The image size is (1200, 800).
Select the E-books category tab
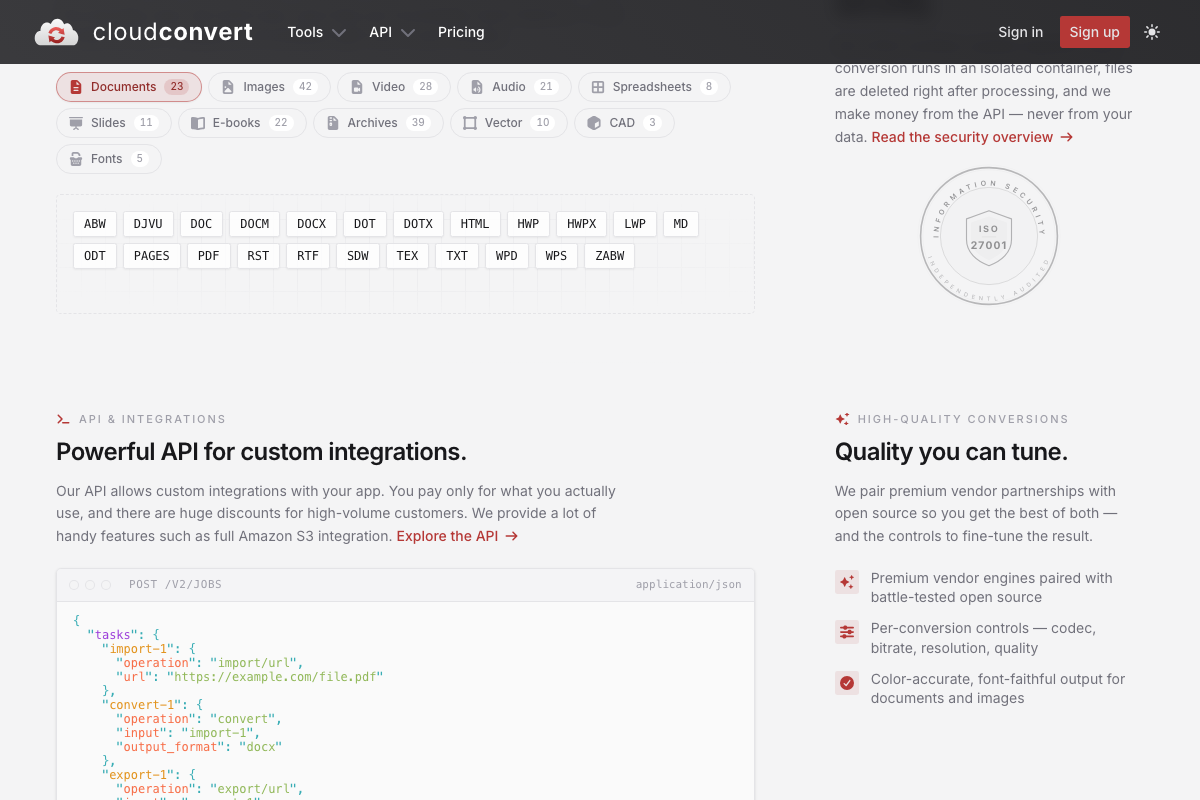242,123
